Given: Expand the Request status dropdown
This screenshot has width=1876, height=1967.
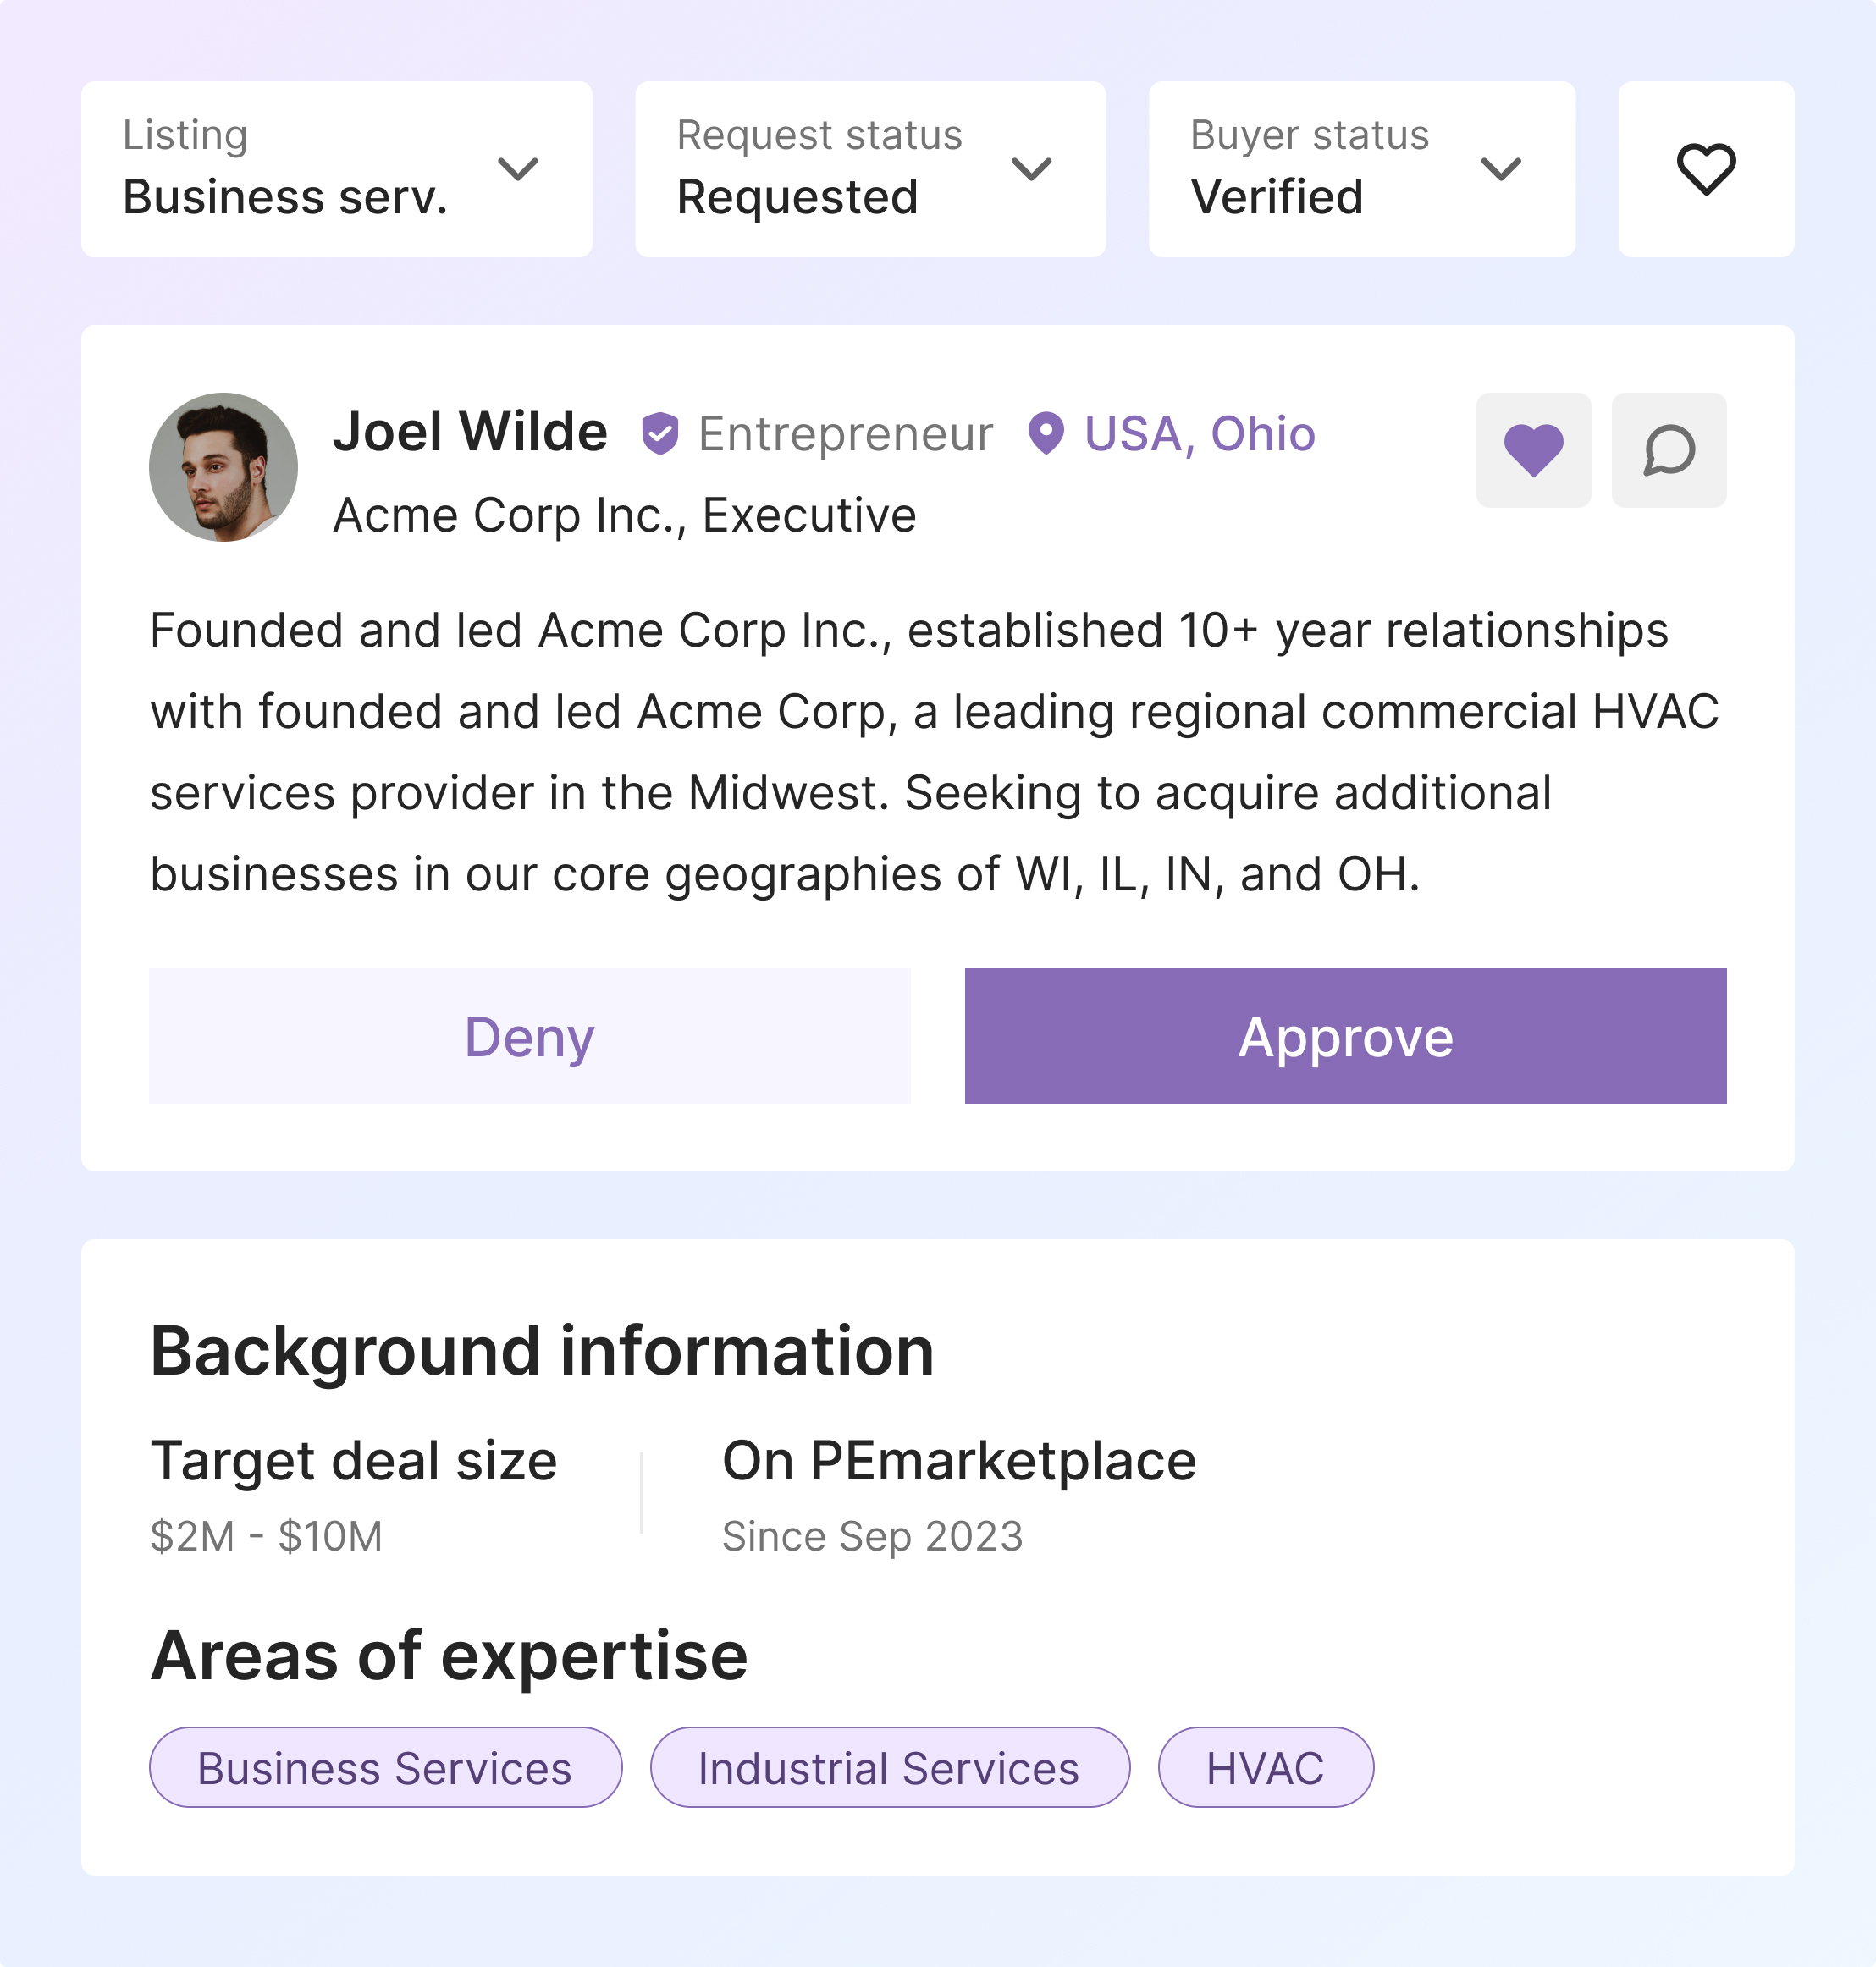Looking at the screenshot, I should pos(869,169).
